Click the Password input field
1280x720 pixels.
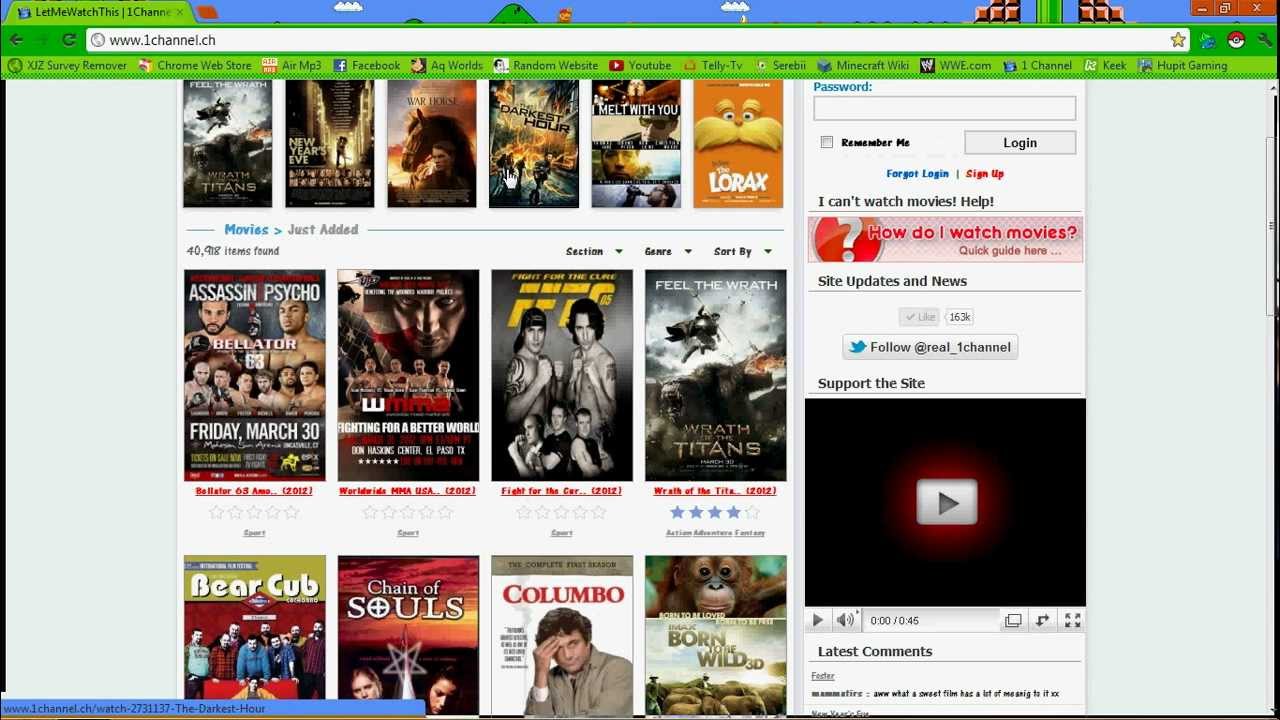pyautogui.click(x=944, y=108)
